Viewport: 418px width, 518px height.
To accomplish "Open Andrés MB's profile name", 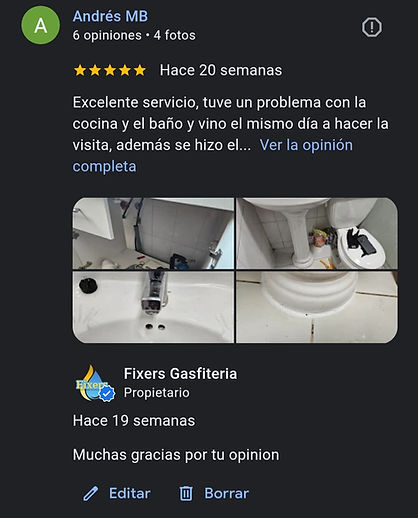I will [x=110, y=16].
